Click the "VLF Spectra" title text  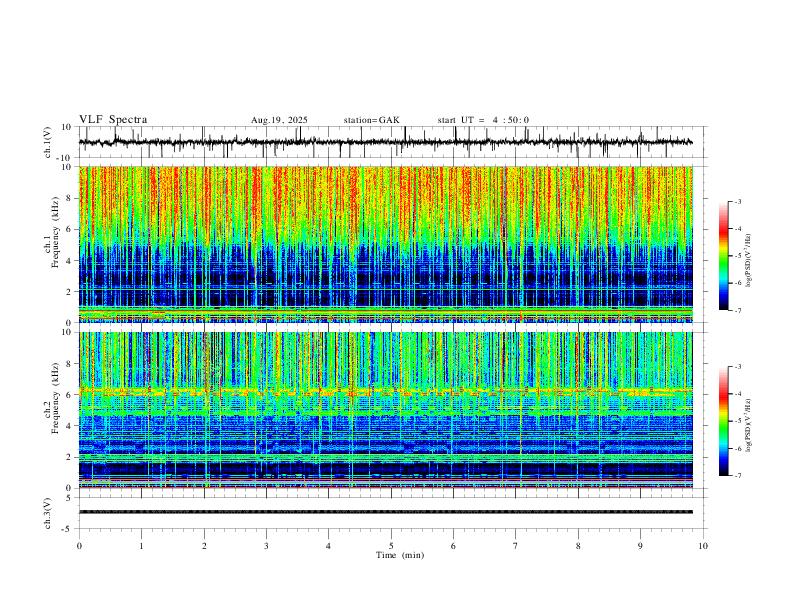113,120
